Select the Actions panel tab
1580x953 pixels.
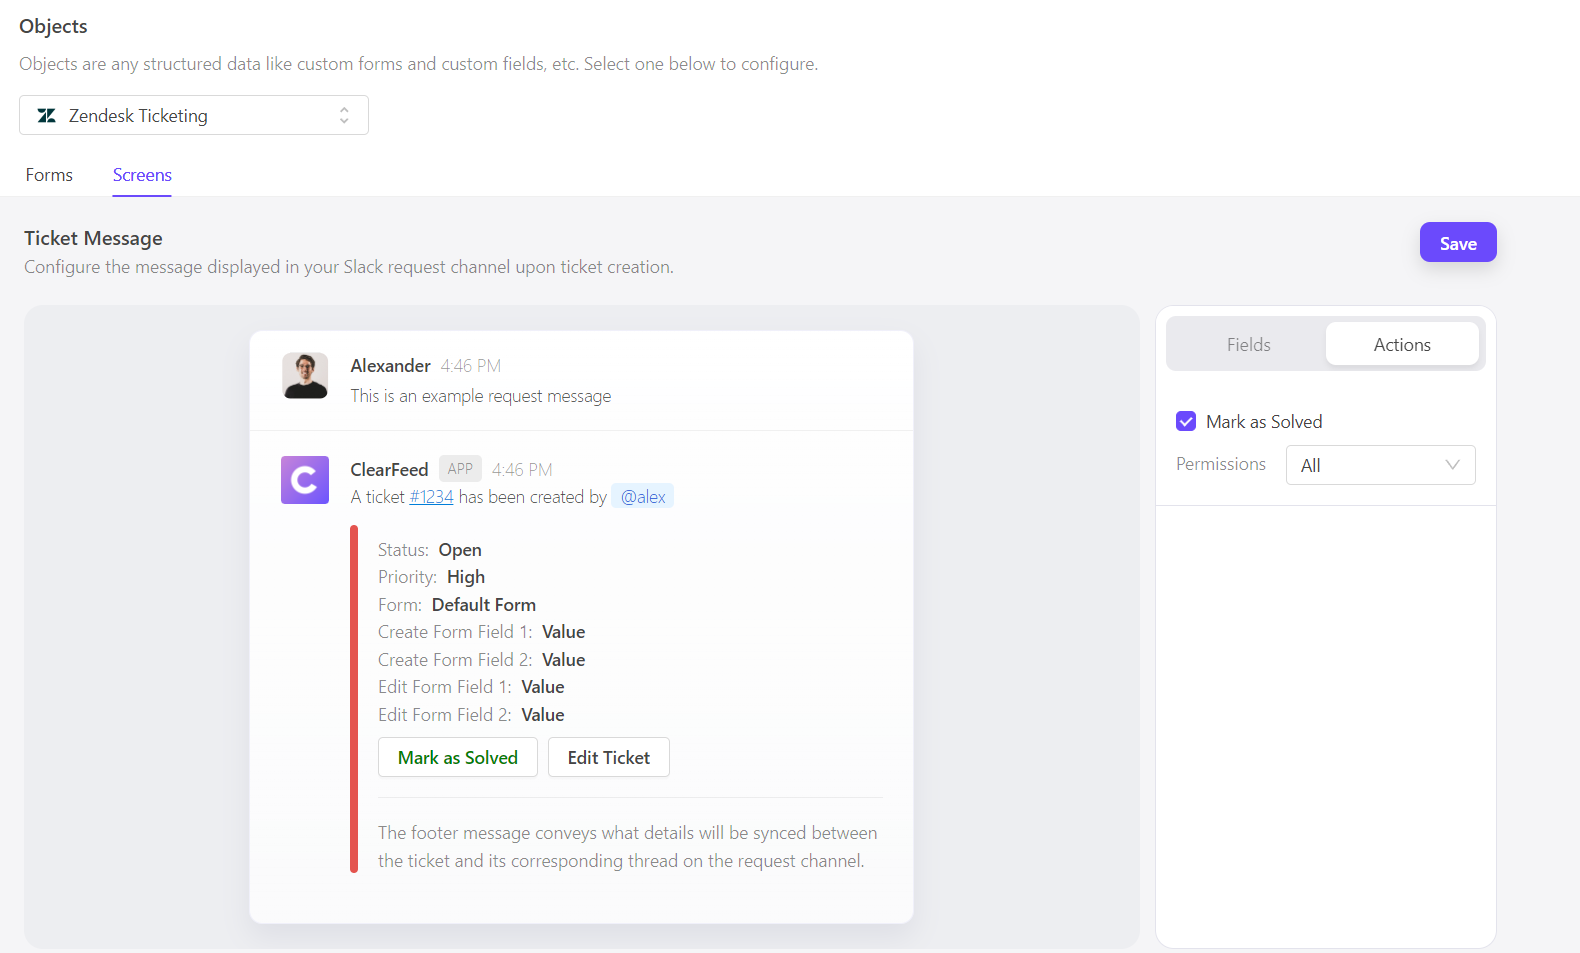[1401, 345]
